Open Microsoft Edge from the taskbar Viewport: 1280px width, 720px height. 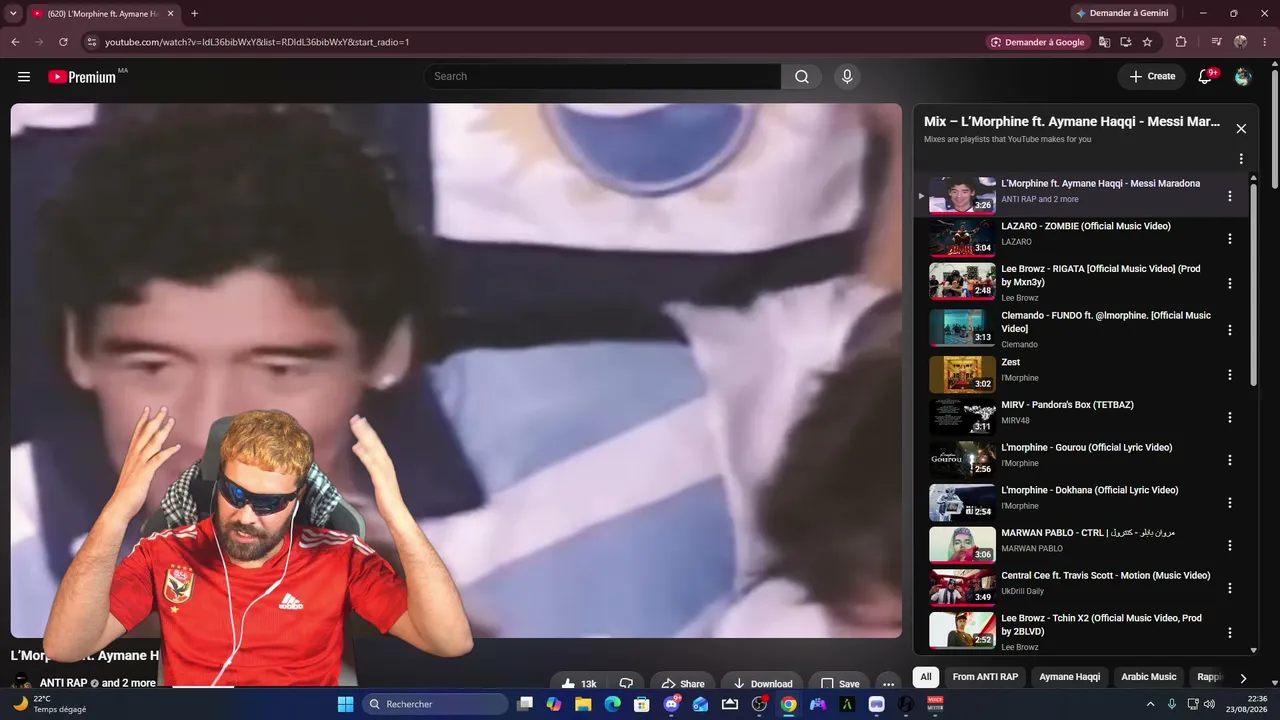pos(612,704)
